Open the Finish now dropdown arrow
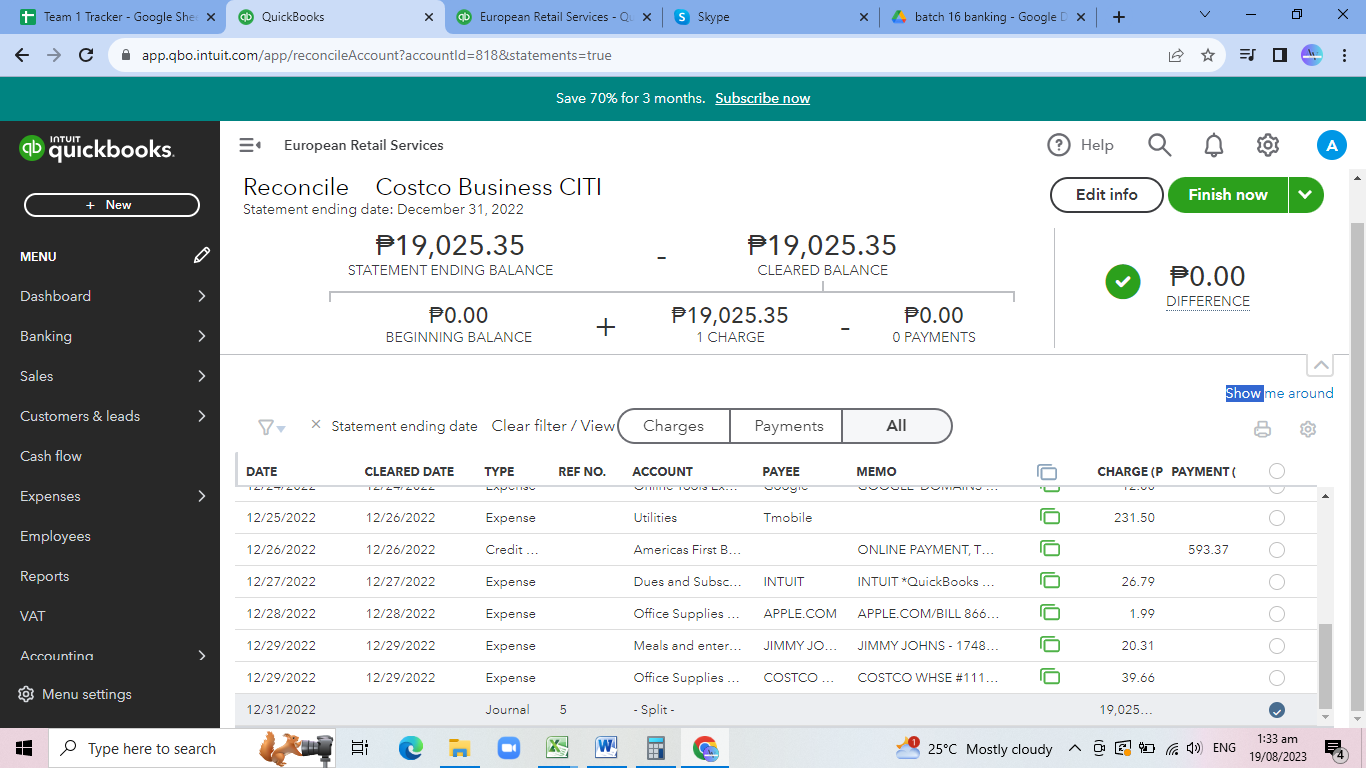The height and width of the screenshot is (768, 1366). 1306,195
